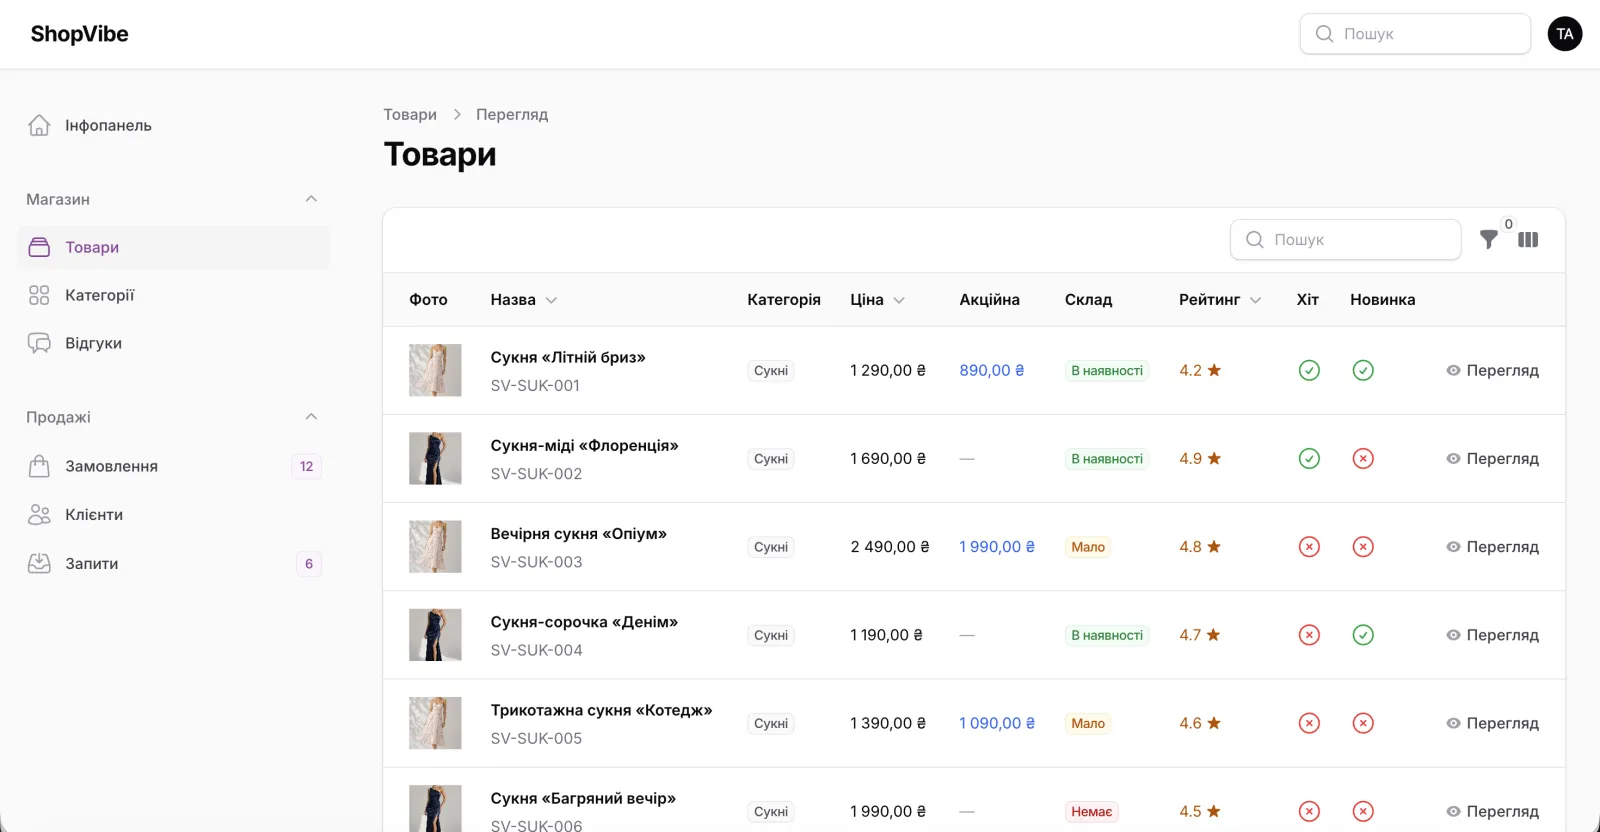Click the photo thumbnail for SV-SUK-005
Screen dimensions: 1600x832
(435, 723)
